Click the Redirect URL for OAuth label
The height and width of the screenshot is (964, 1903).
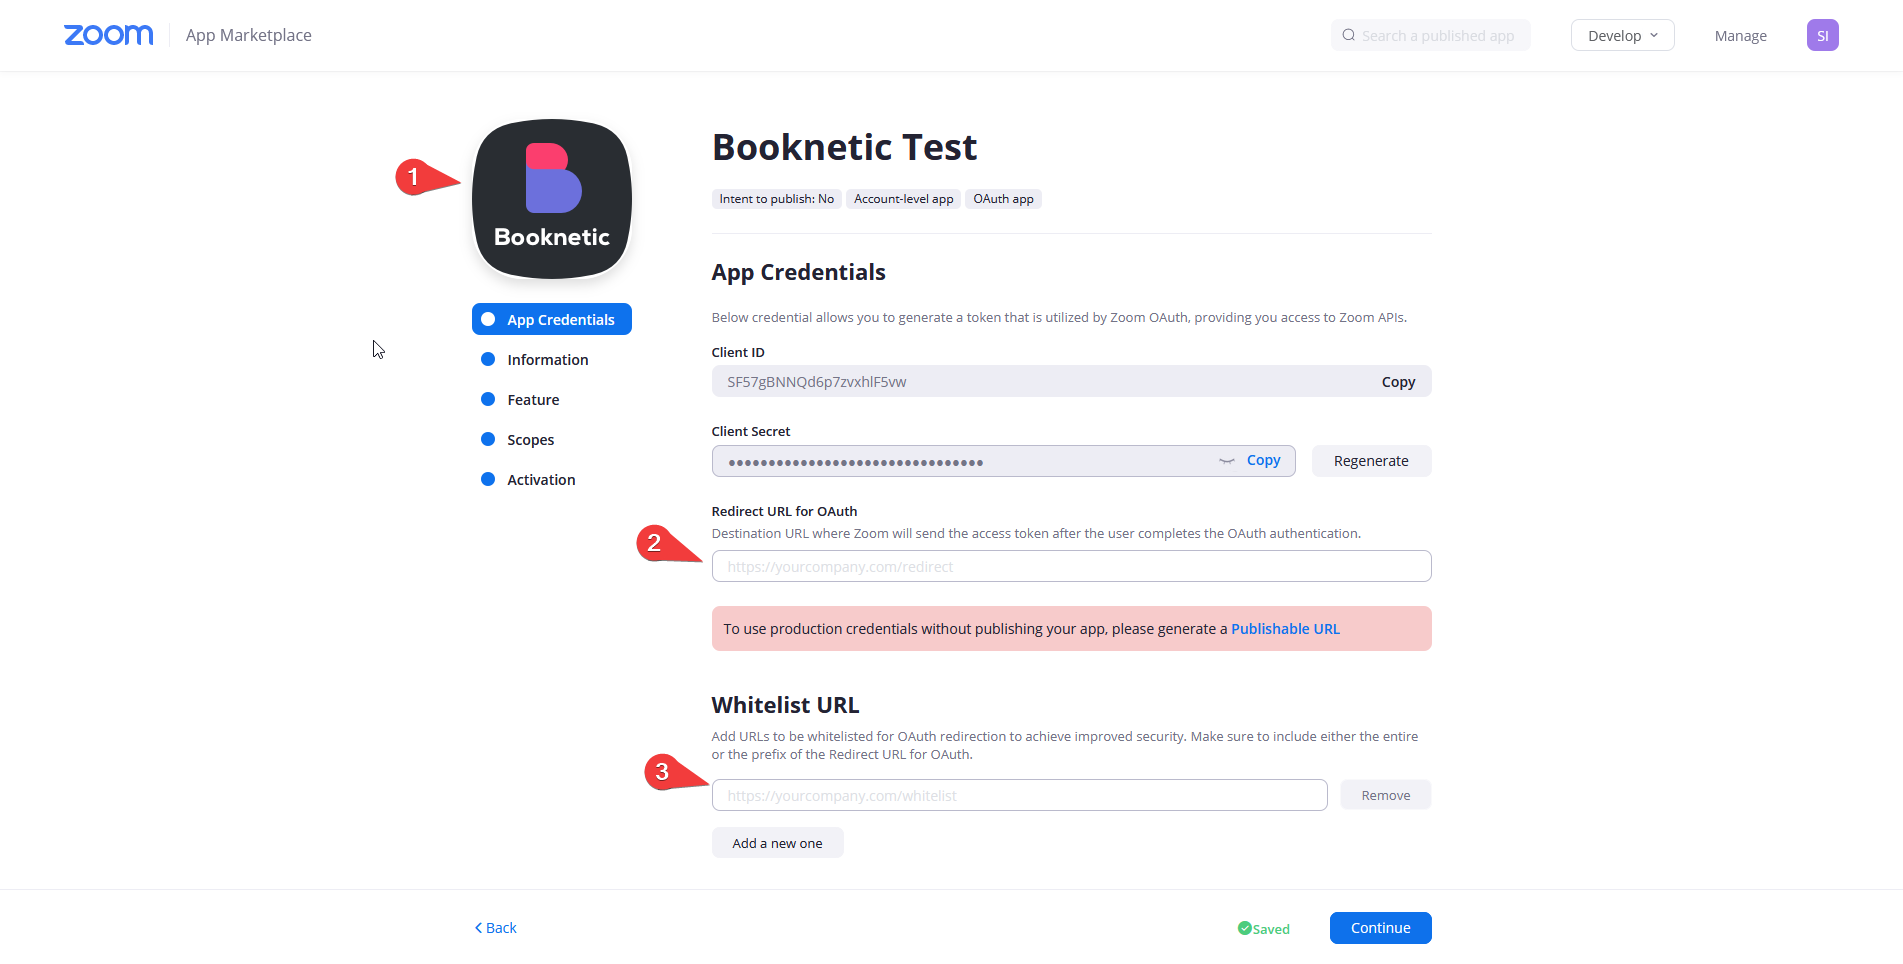[784, 511]
